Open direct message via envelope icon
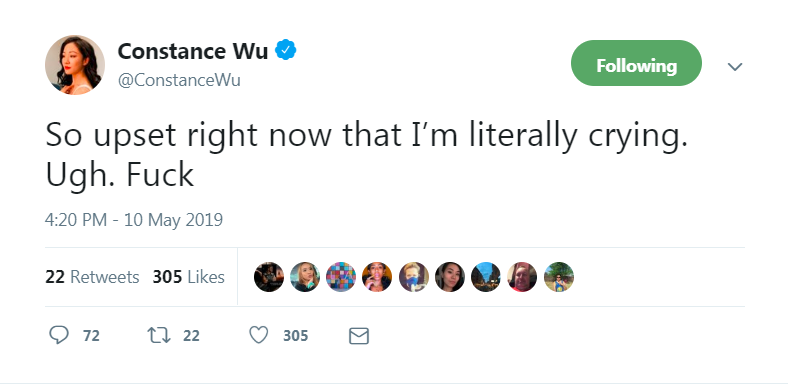Image resolution: width=788 pixels, height=384 pixels. pos(359,336)
